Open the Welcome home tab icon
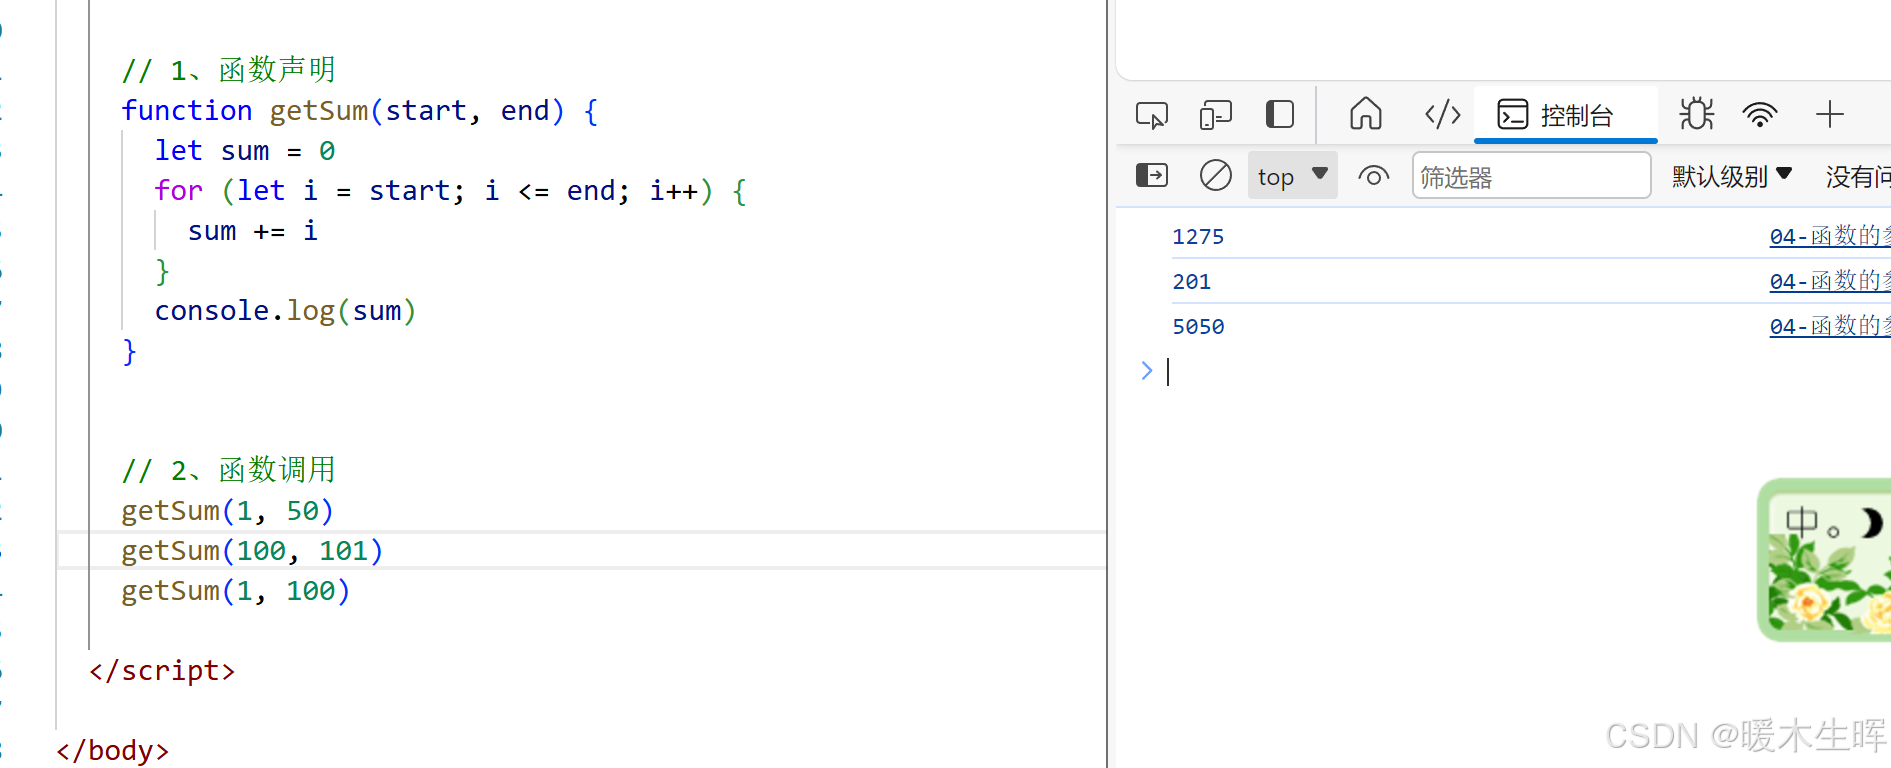 coord(1365,114)
